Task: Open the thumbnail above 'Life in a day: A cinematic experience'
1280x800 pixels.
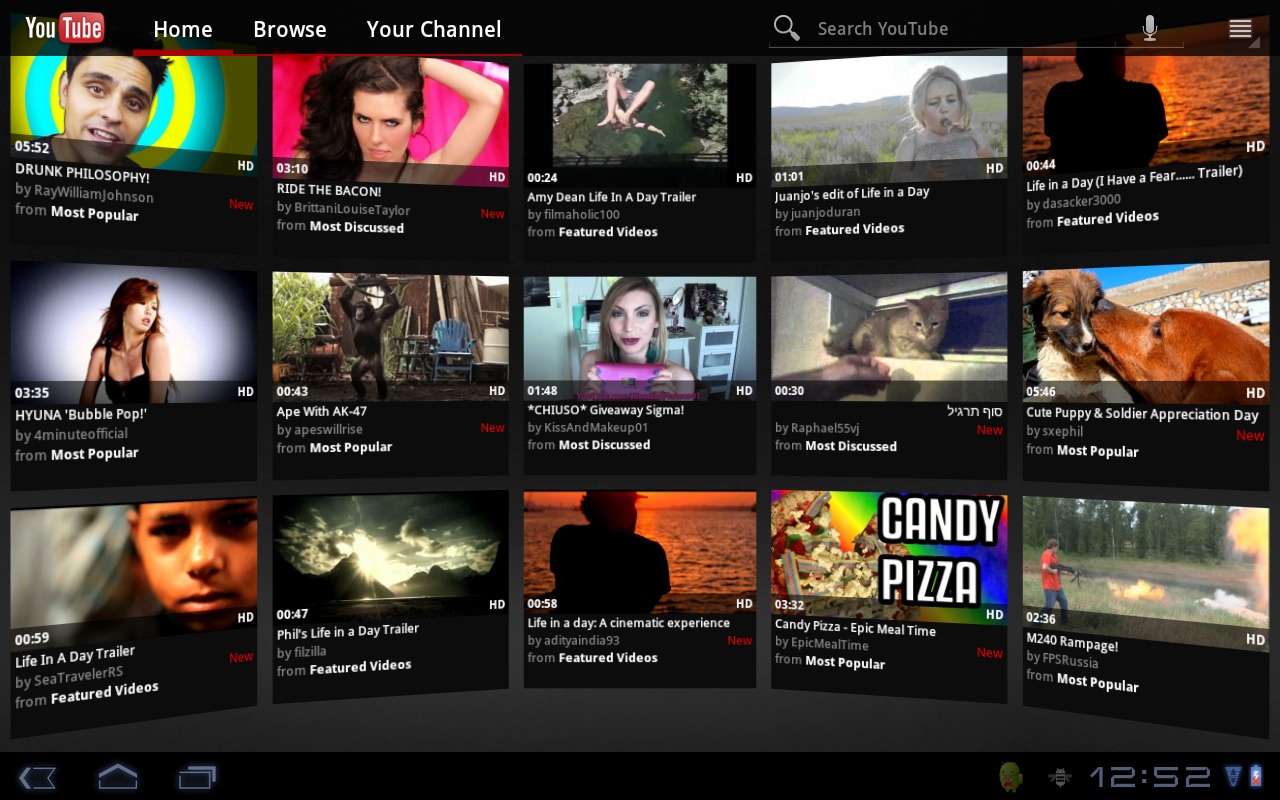Action: tap(640, 552)
